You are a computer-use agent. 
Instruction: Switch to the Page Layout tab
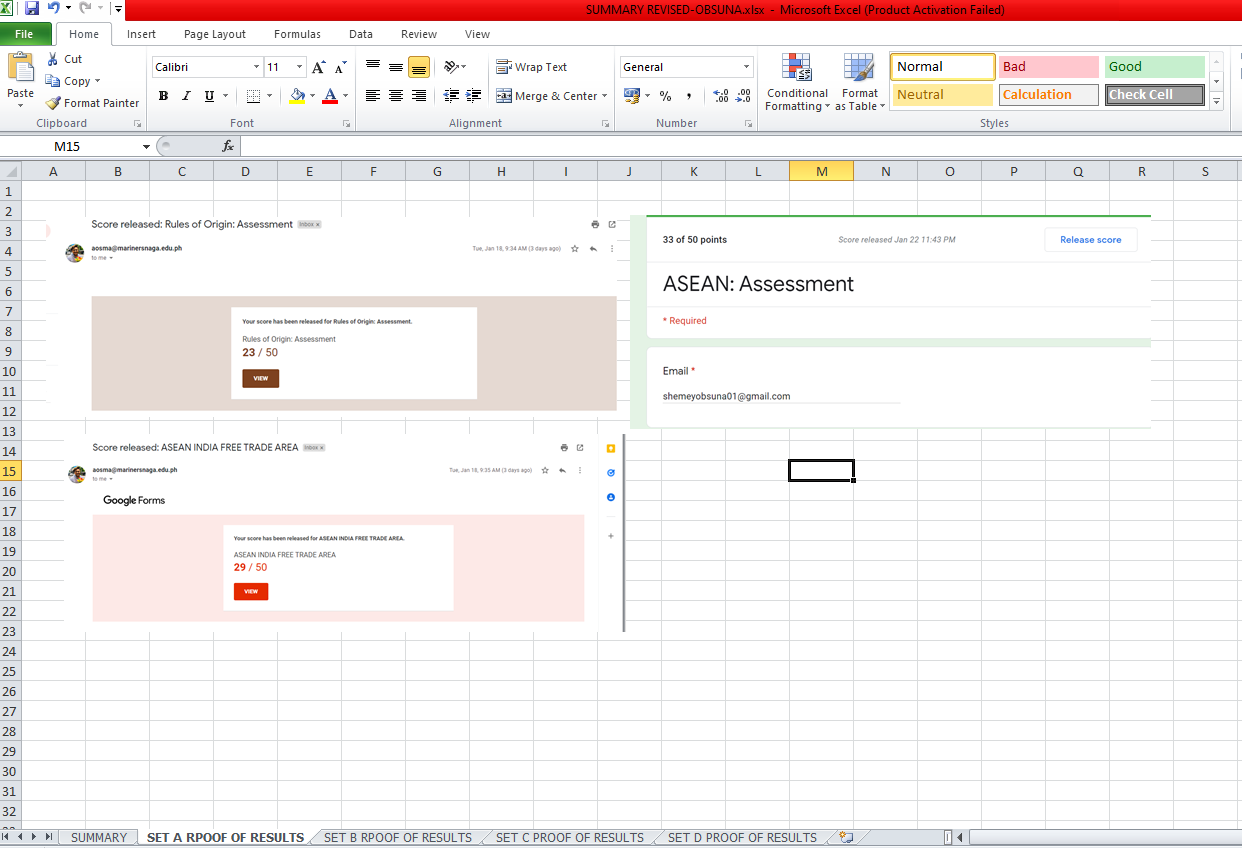click(x=215, y=34)
